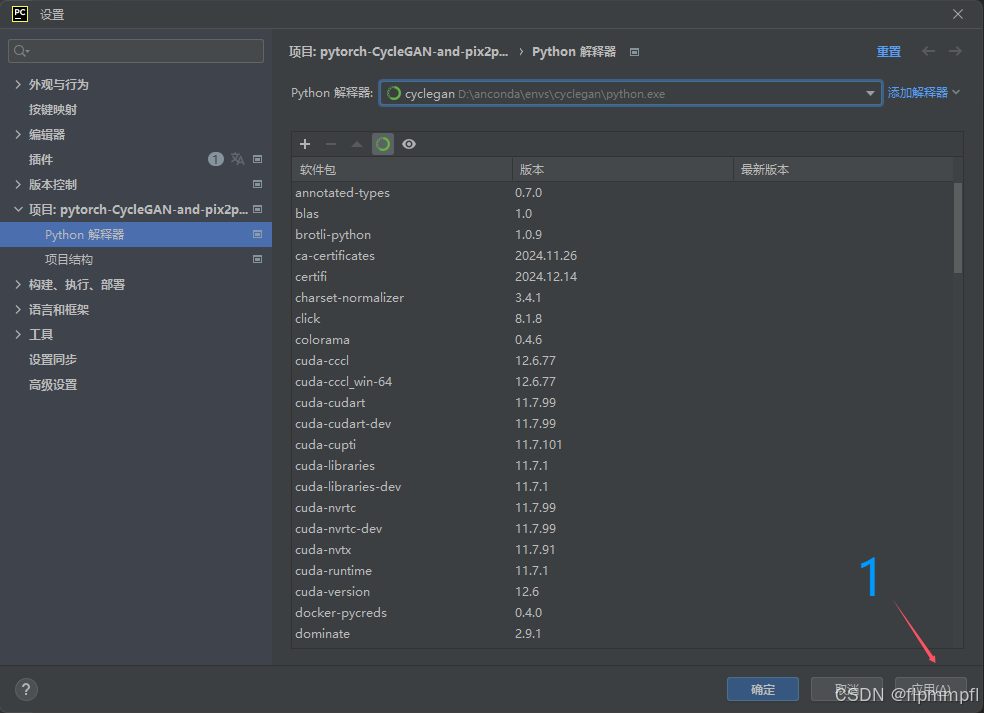The image size is (984, 713).
Task: Click the update badge next to 插件
Action: (x=215, y=159)
